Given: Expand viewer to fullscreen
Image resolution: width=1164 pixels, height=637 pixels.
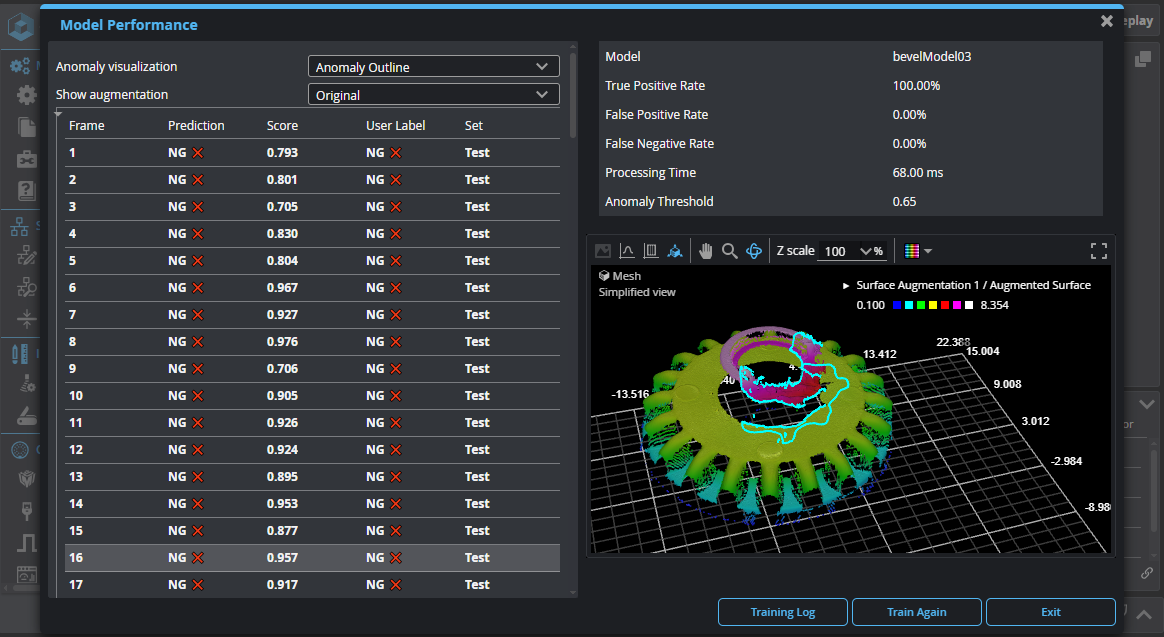Looking at the screenshot, I should click(1098, 251).
